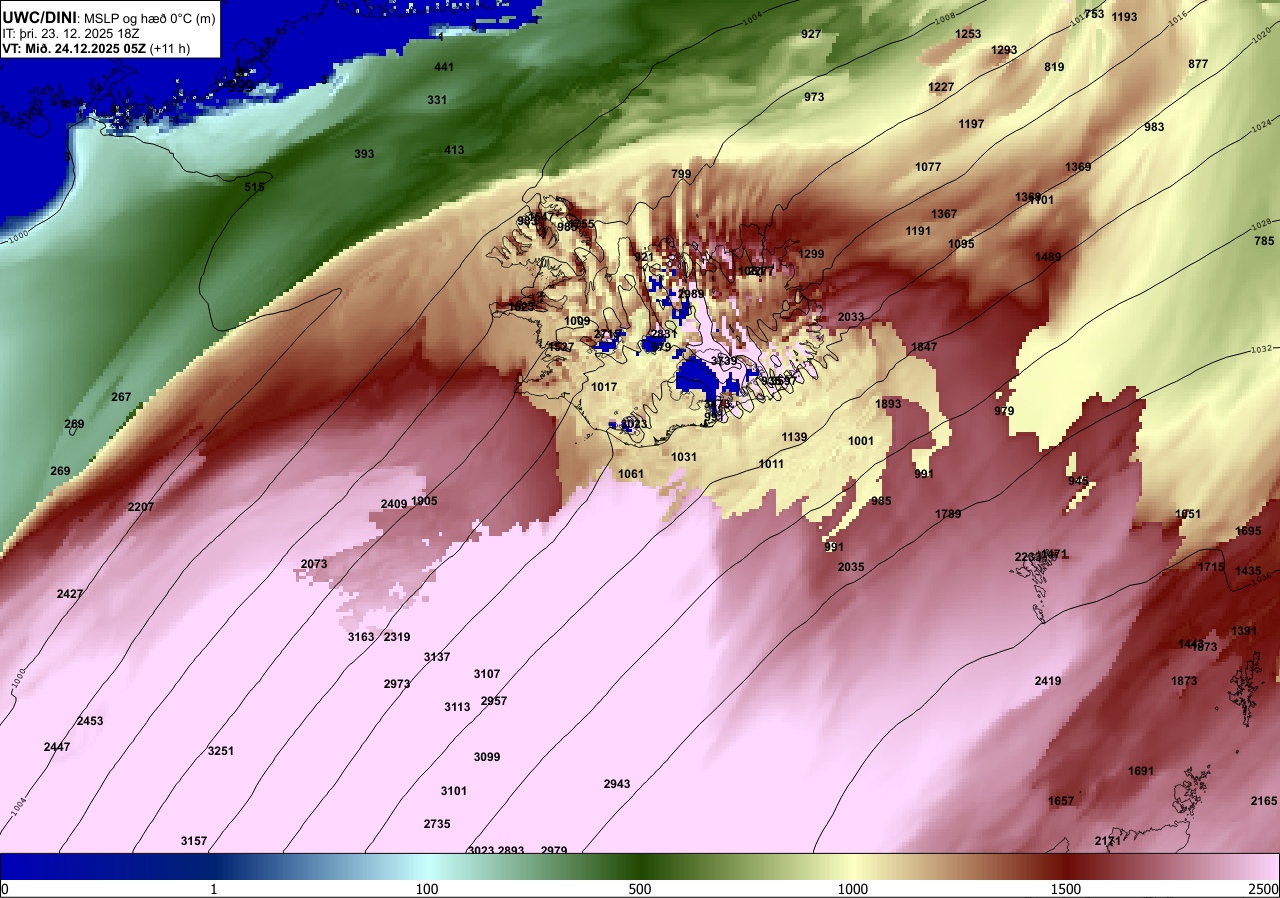Click the map value 877
The height and width of the screenshot is (898, 1280).
(1198, 64)
